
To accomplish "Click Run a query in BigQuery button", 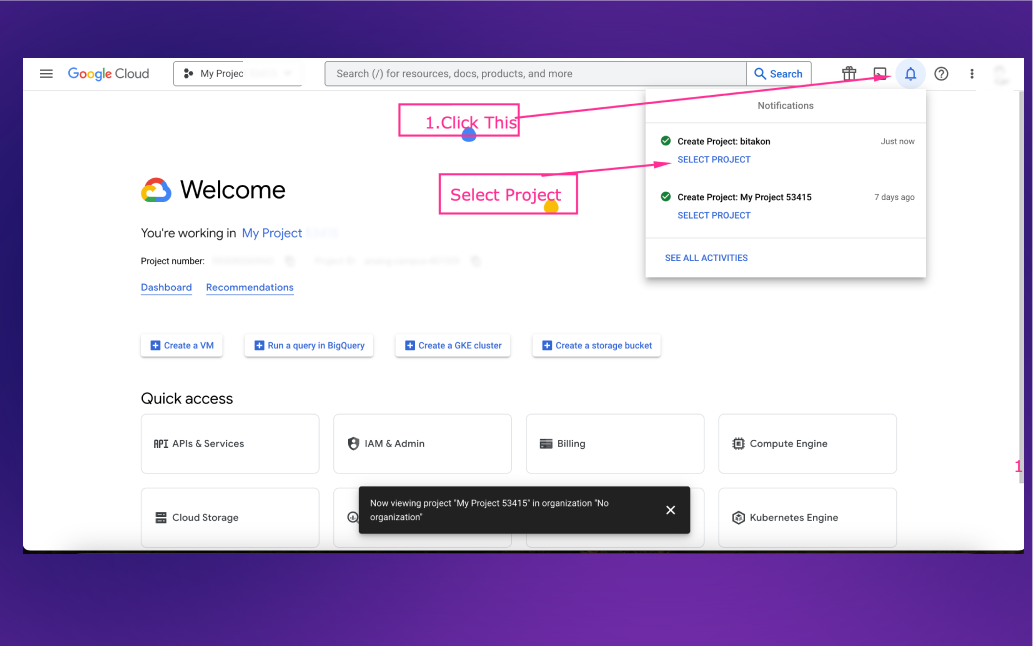I will coord(309,346).
